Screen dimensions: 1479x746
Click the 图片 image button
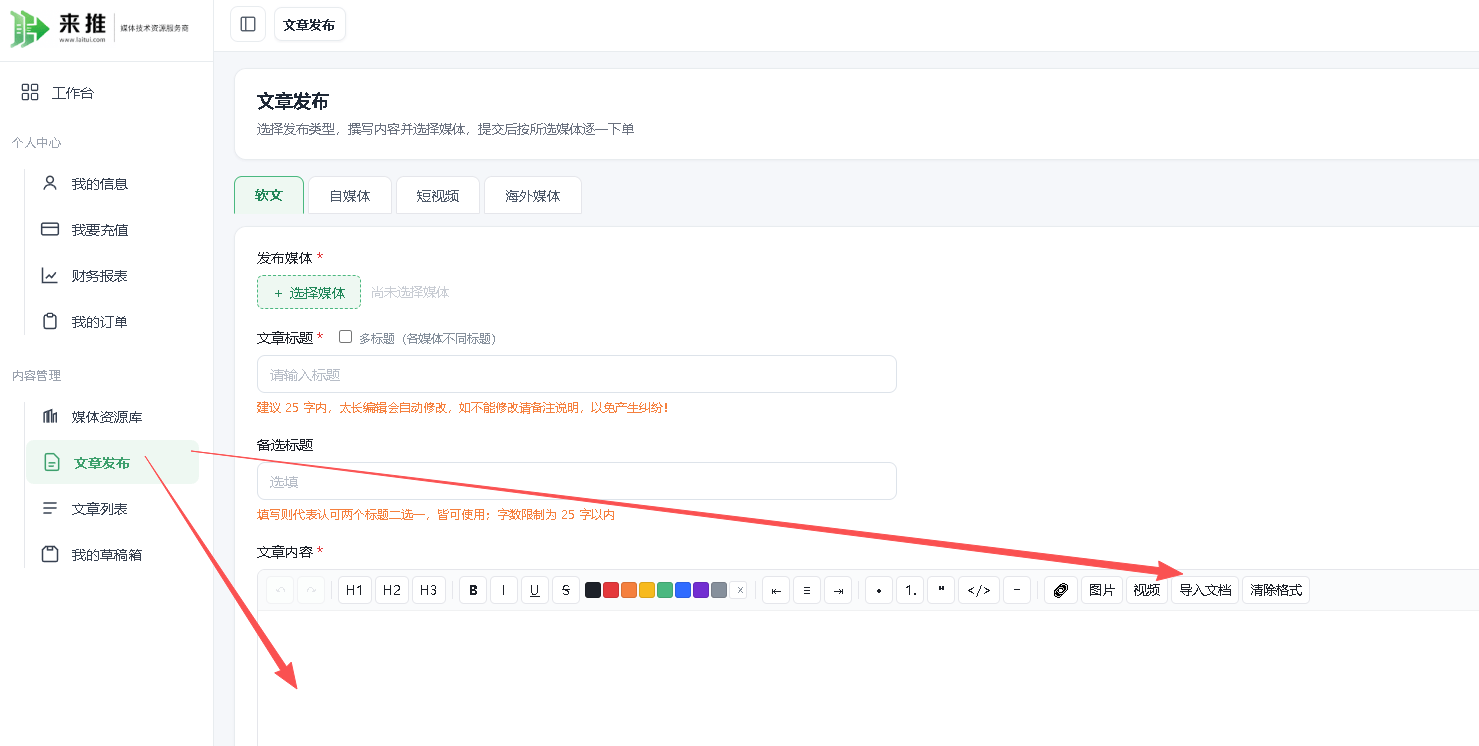coord(1102,591)
